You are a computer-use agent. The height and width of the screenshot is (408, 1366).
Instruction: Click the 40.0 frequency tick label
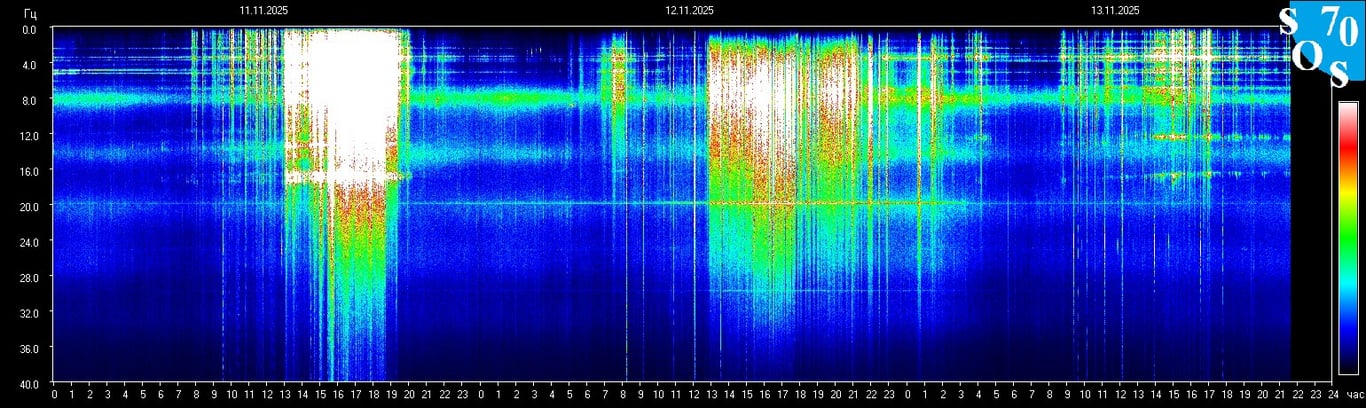[30, 383]
